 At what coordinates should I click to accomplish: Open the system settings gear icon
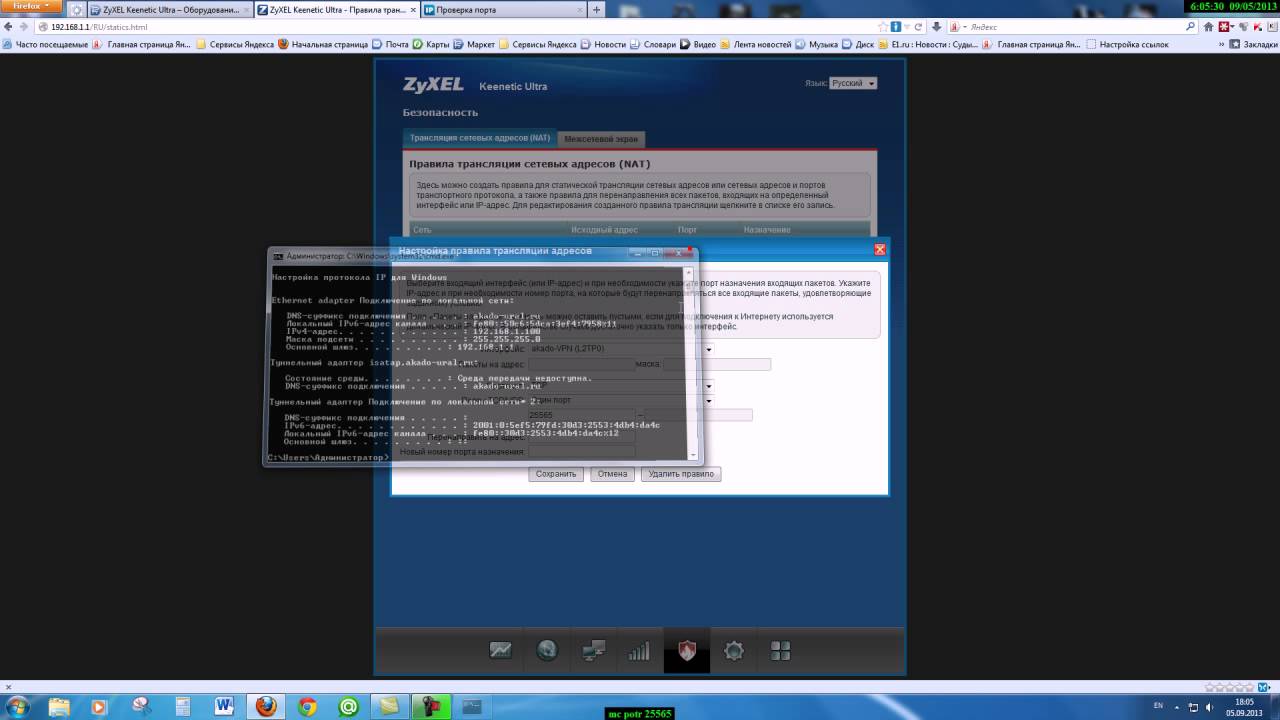(734, 651)
